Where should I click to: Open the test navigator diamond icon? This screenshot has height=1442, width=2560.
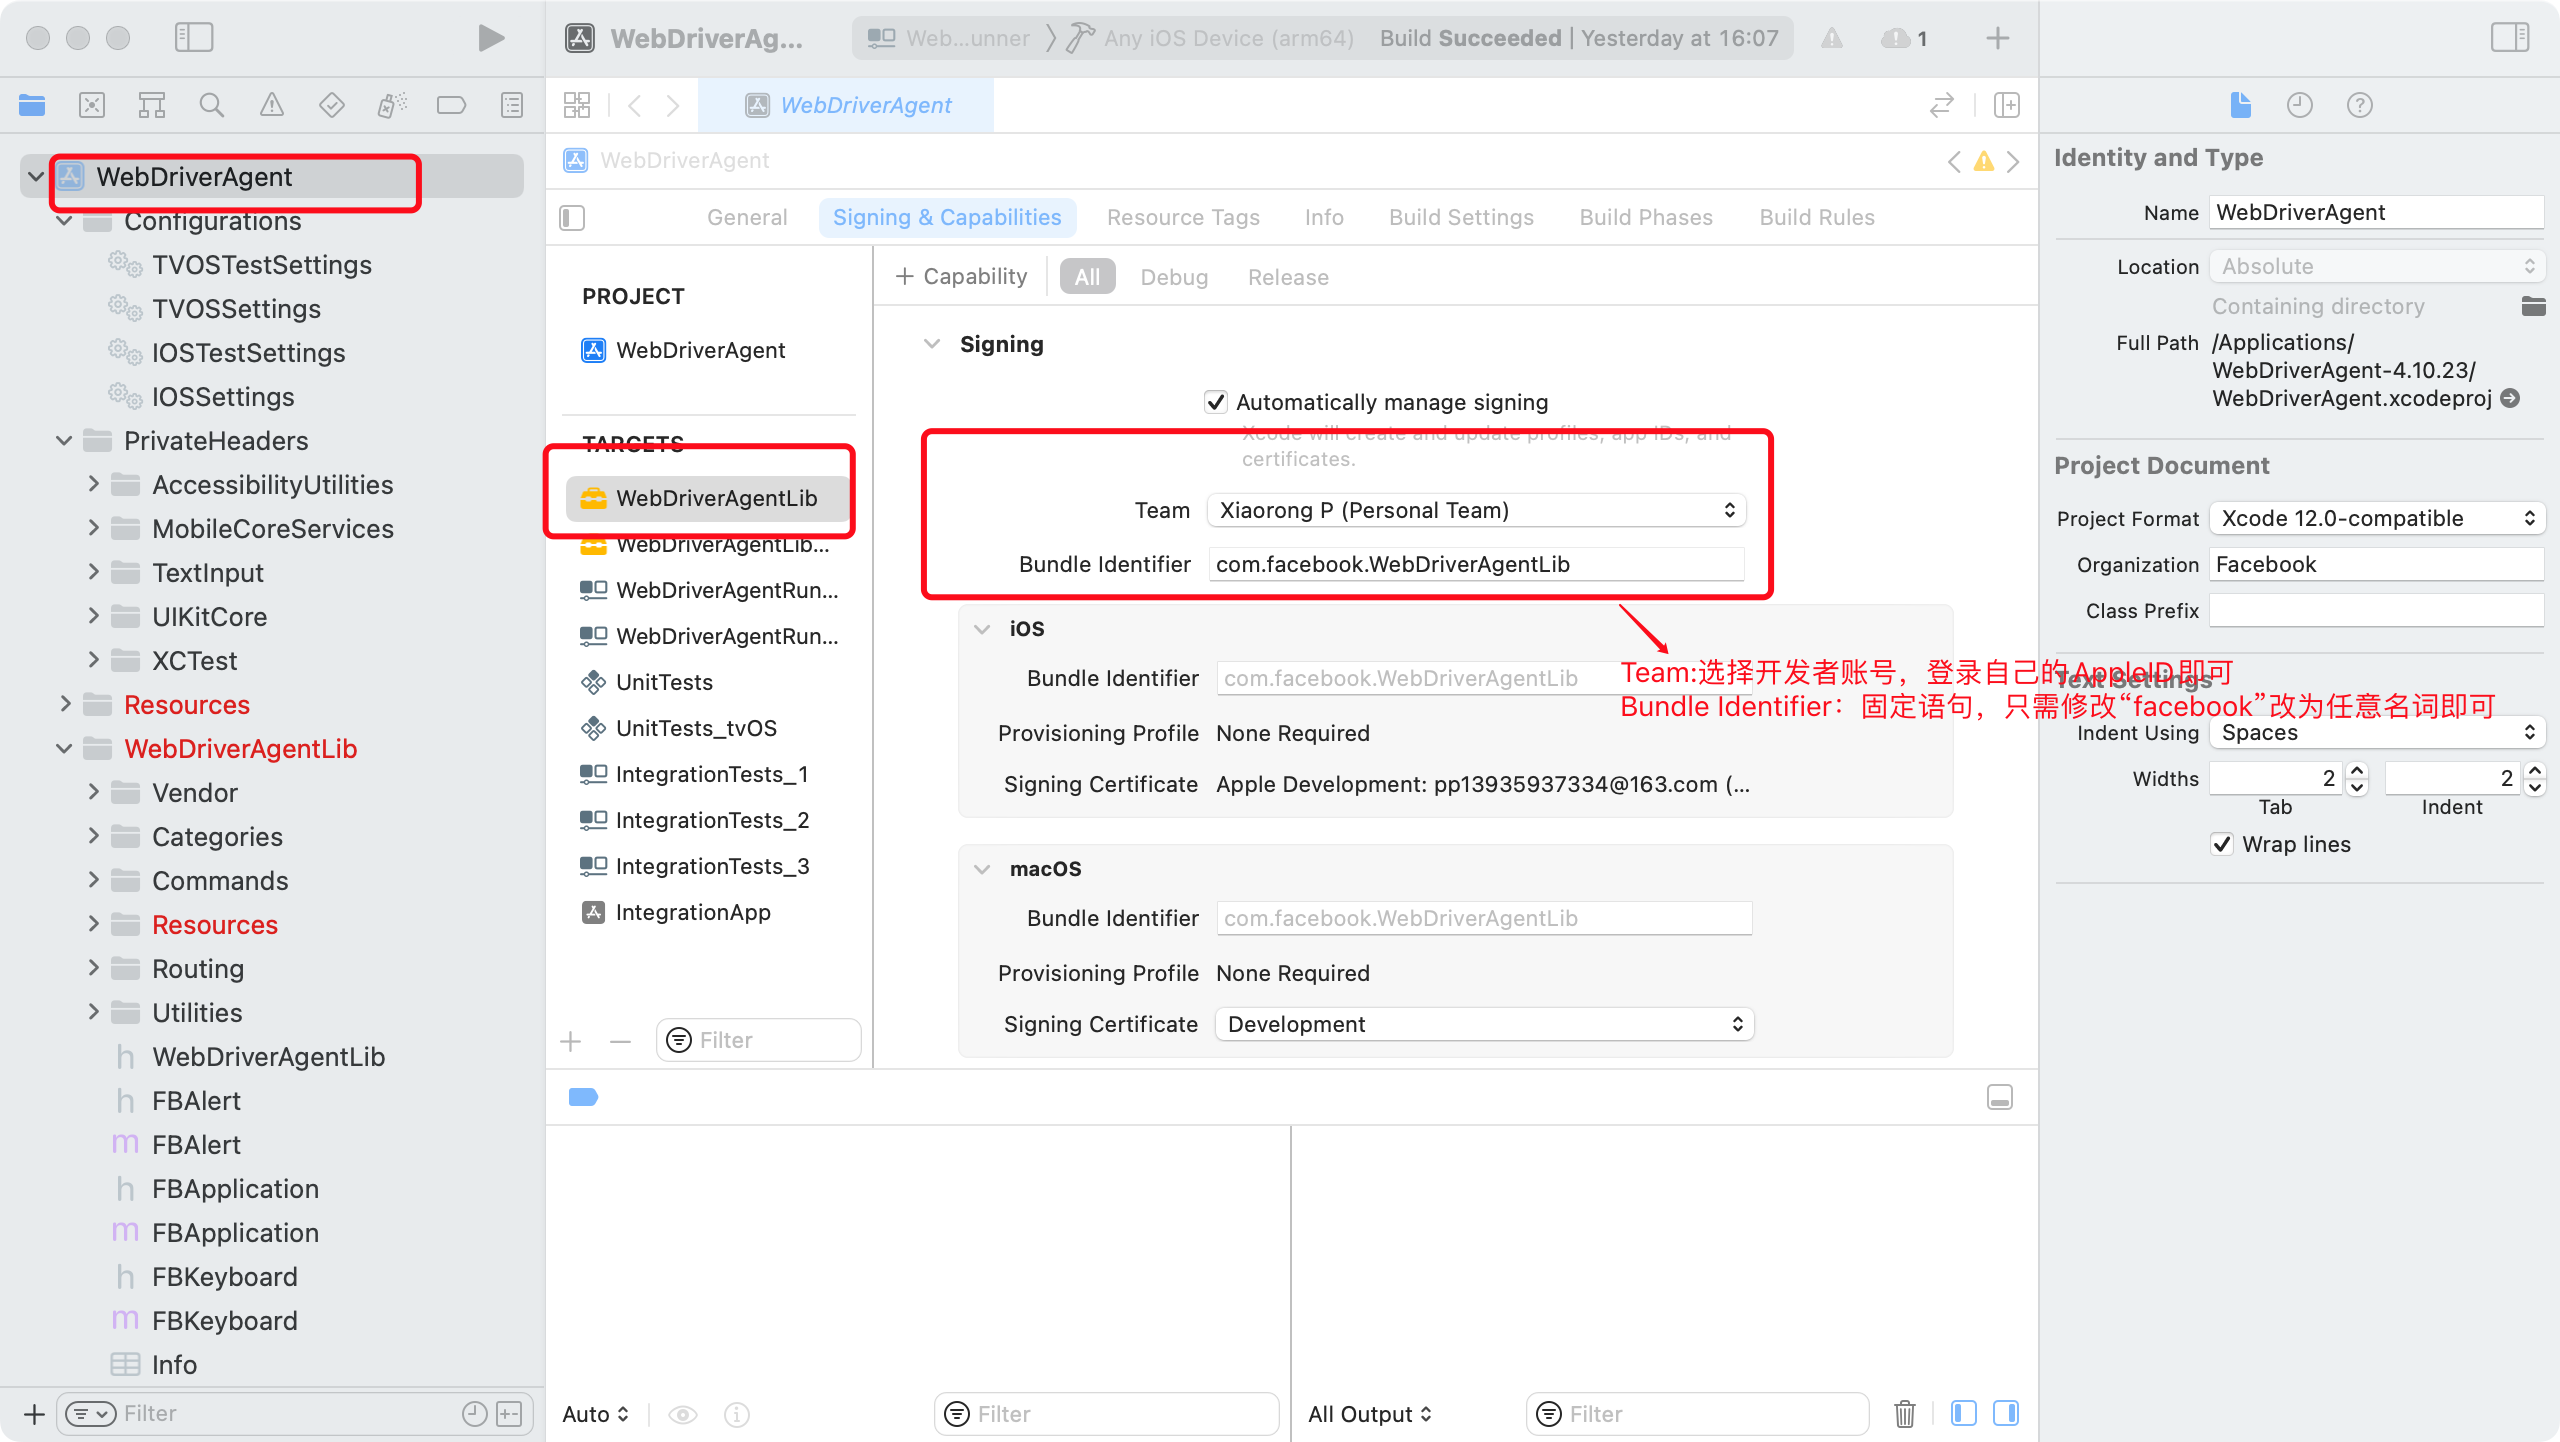(332, 104)
